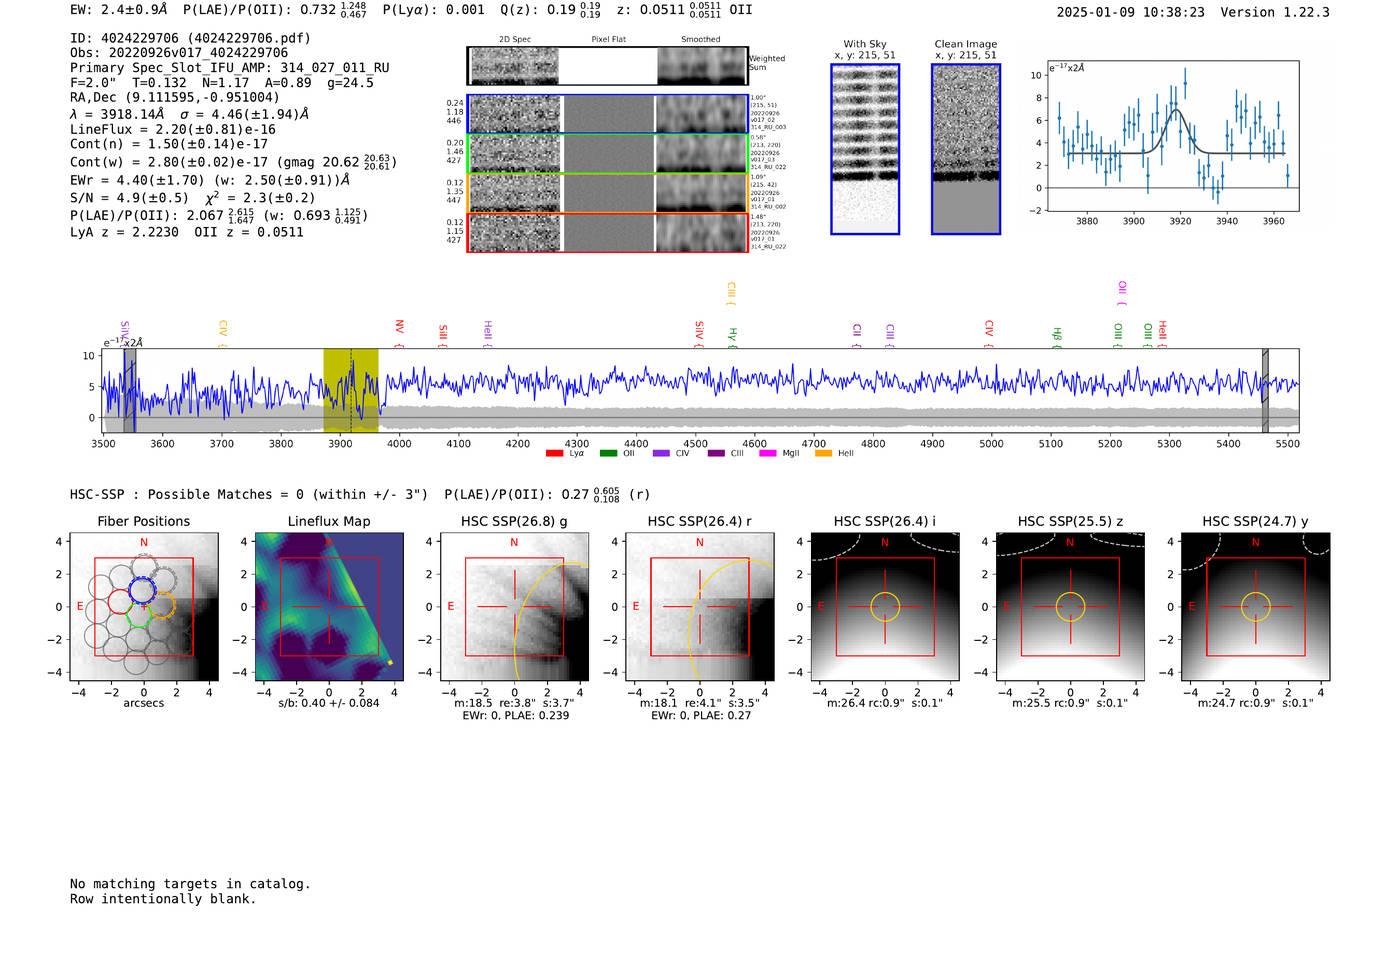Click the Gaussian emission line fit plot

click(1172, 136)
